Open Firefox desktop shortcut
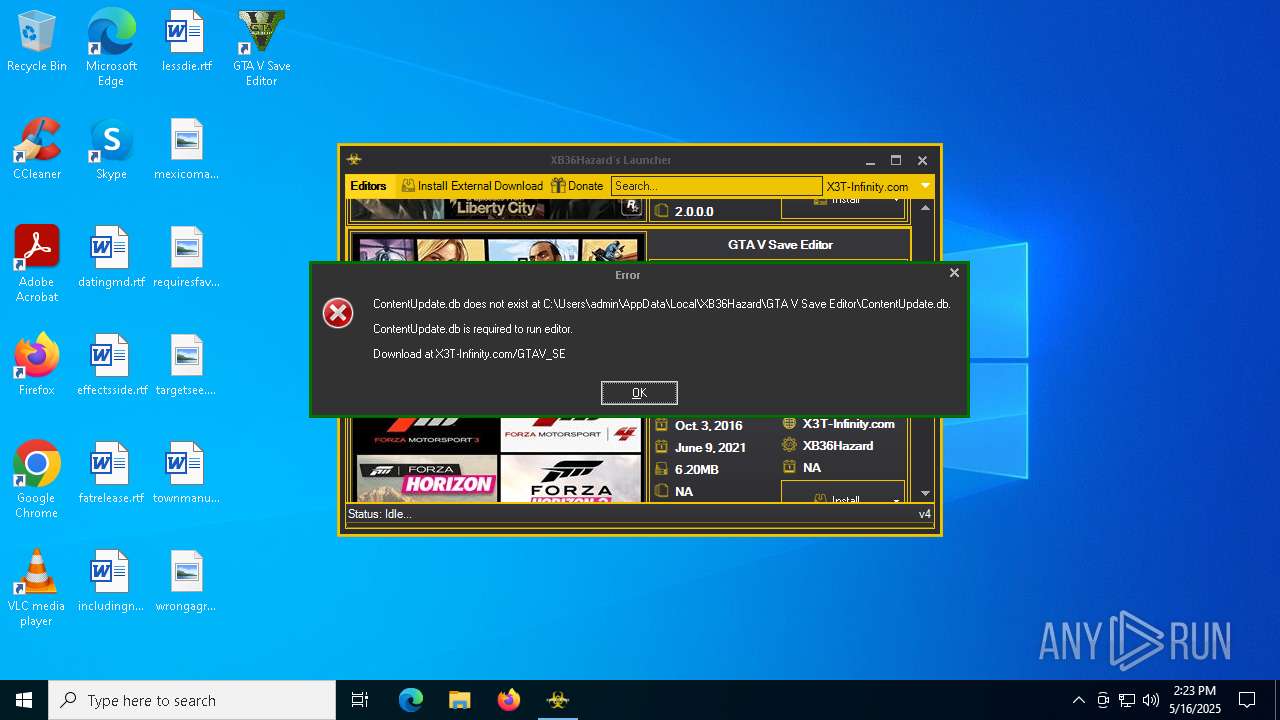This screenshot has width=1280, height=720. [37, 365]
